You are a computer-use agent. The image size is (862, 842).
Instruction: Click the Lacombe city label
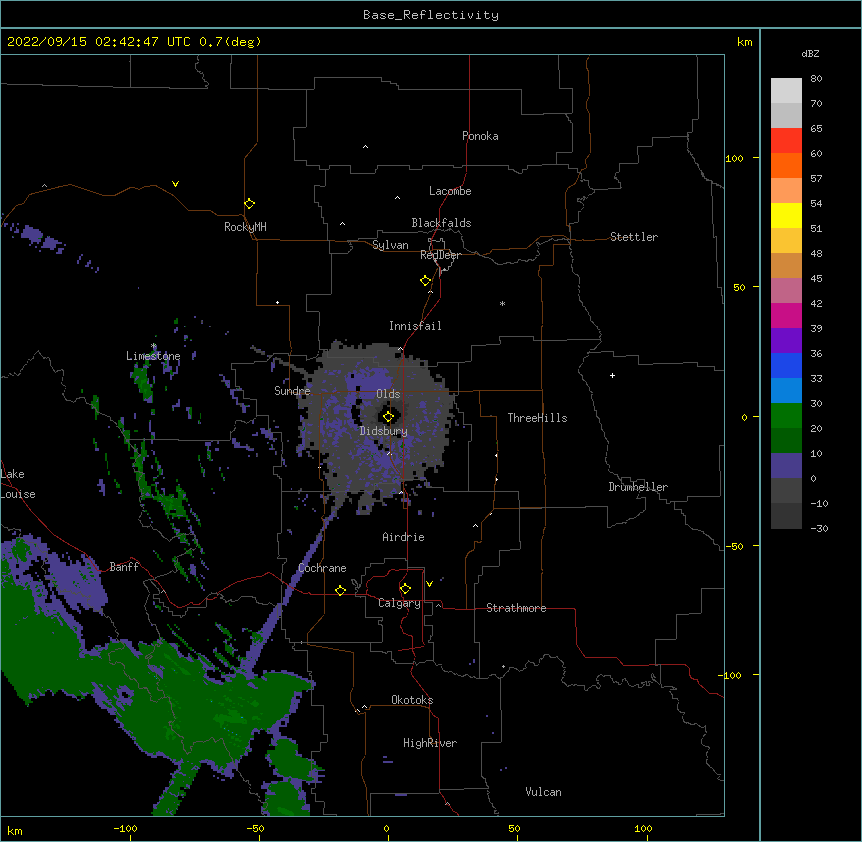coord(450,191)
